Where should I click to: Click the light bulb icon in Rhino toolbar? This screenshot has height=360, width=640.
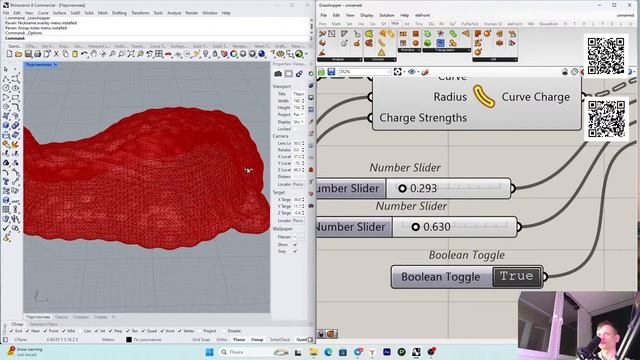(x=206, y=54)
